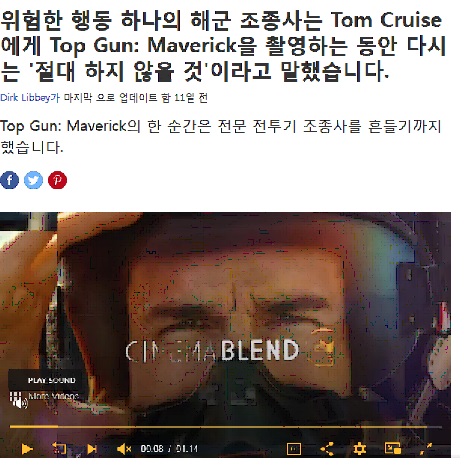464x468 pixels.
Task: Expand the video to fullscreen
Action: (x=426, y=449)
